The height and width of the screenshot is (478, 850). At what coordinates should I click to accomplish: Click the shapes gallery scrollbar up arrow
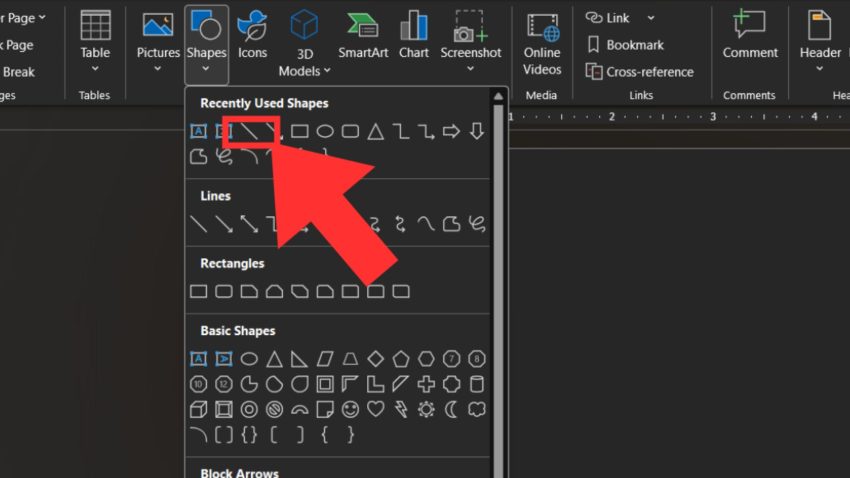497,98
